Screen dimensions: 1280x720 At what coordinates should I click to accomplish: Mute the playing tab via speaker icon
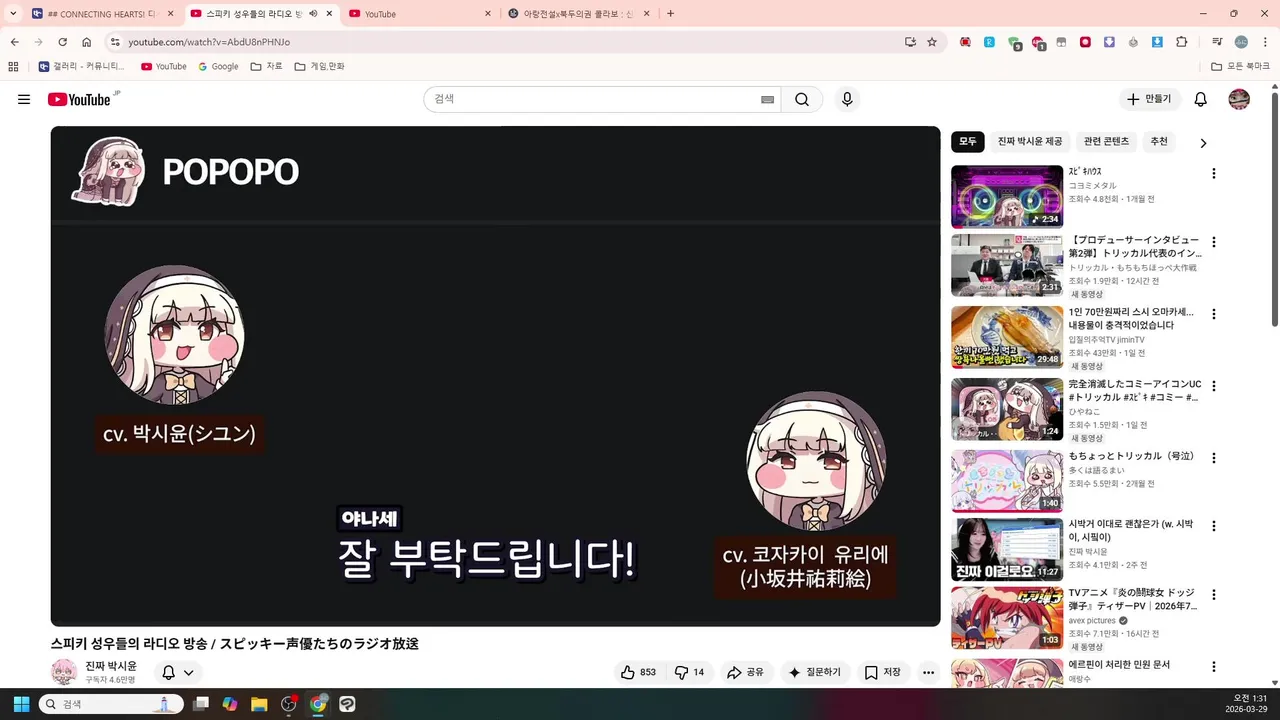(313, 13)
